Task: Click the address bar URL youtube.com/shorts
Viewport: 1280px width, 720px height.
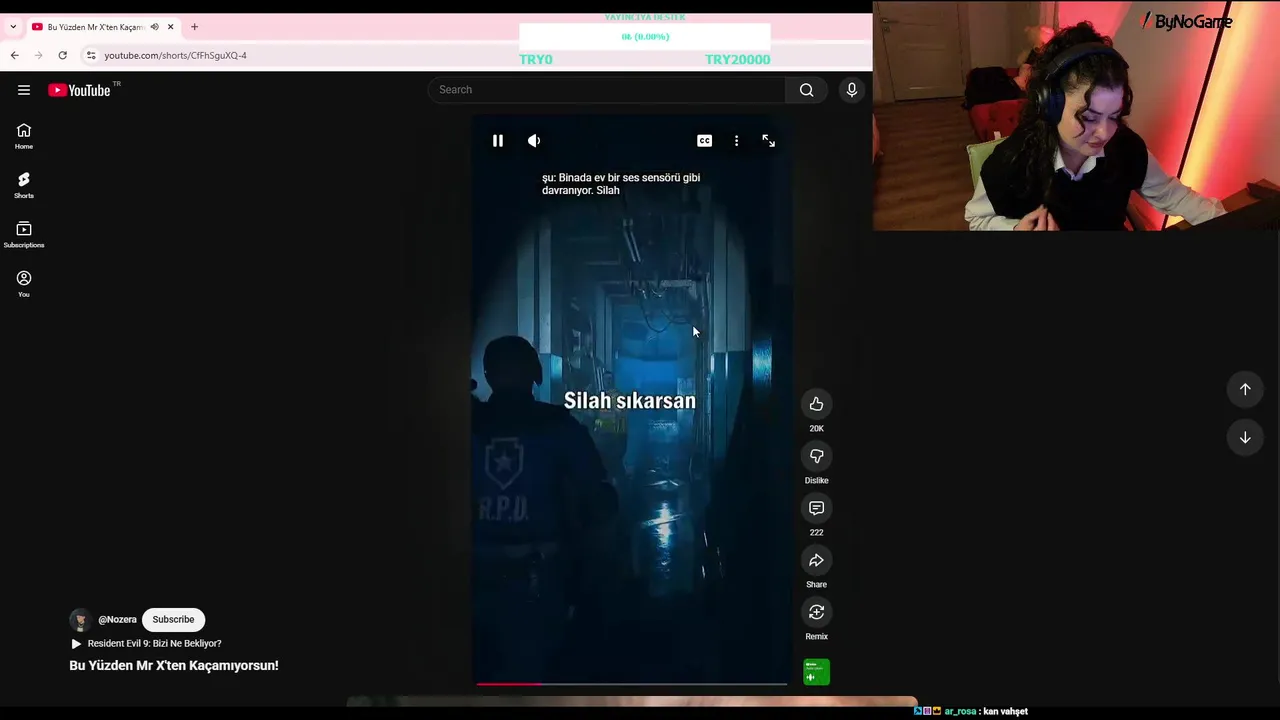Action: click(175, 55)
